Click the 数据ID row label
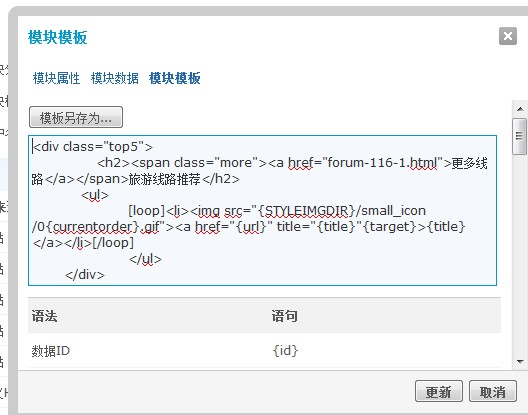Screen dimensions: 528x415 51,351
